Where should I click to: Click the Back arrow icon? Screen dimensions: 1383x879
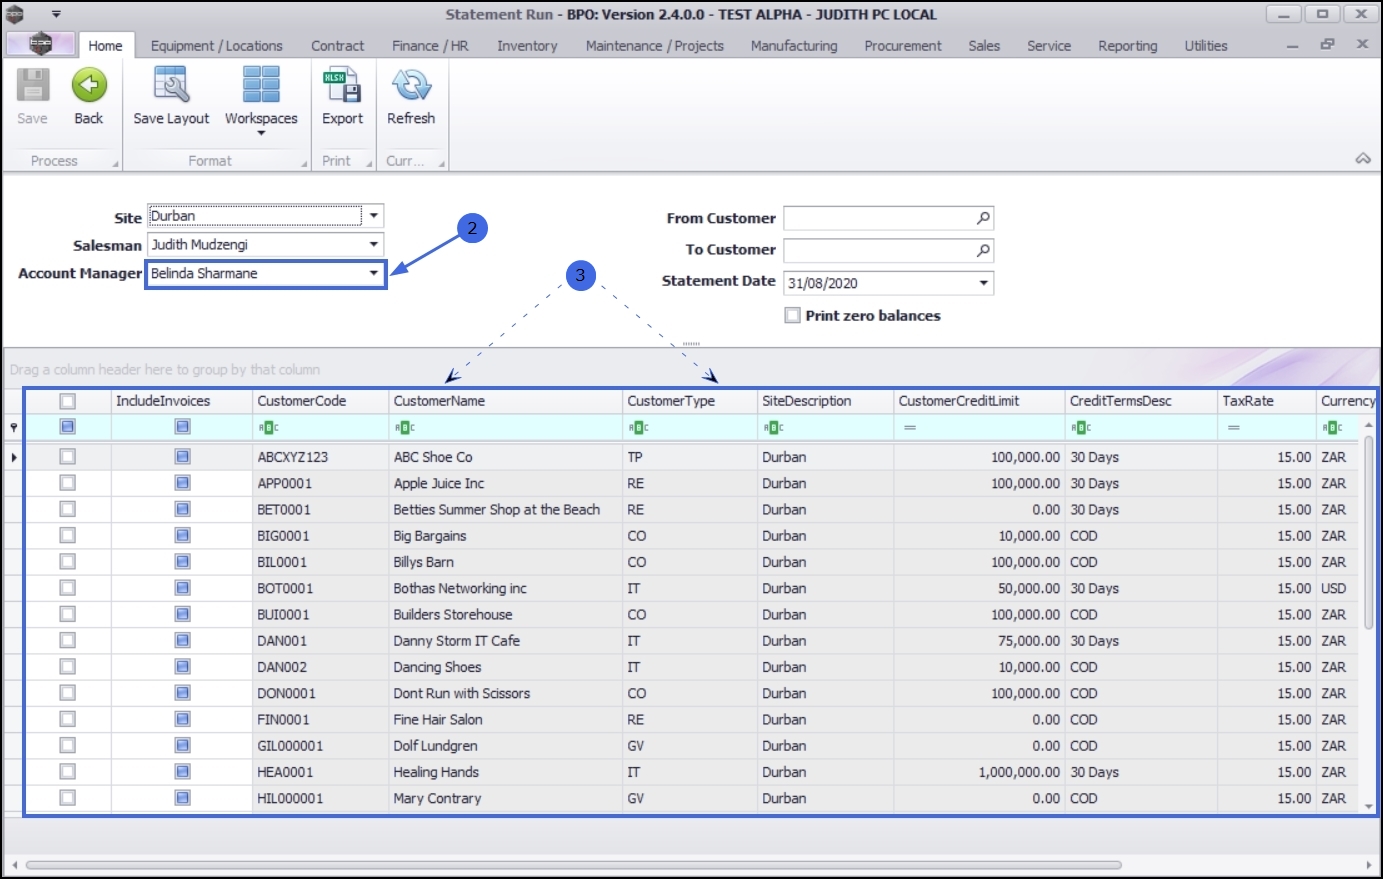pyautogui.click(x=89, y=87)
